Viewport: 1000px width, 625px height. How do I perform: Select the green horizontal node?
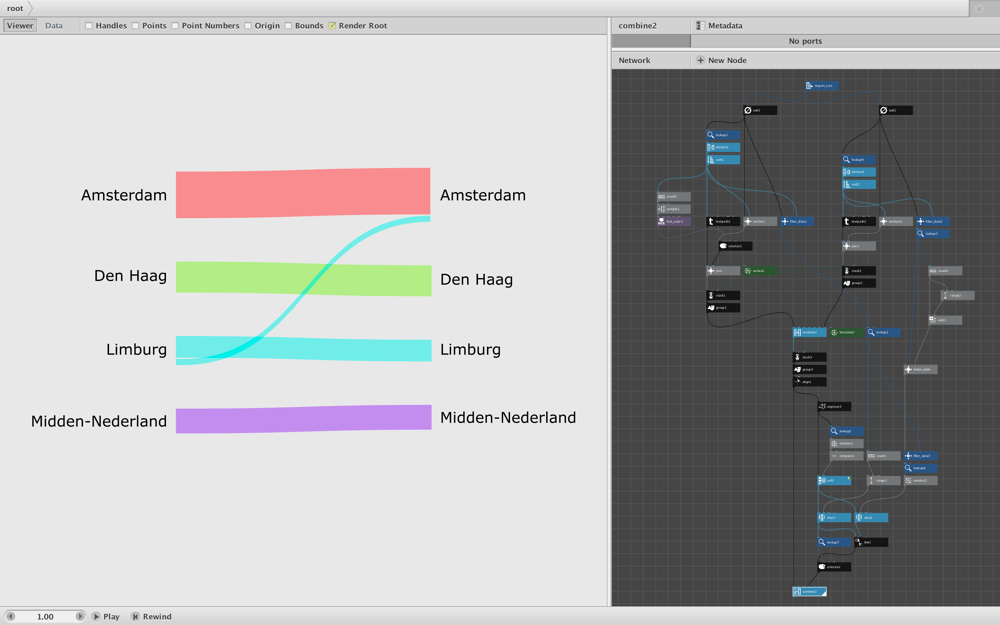click(x=846, y=332)
